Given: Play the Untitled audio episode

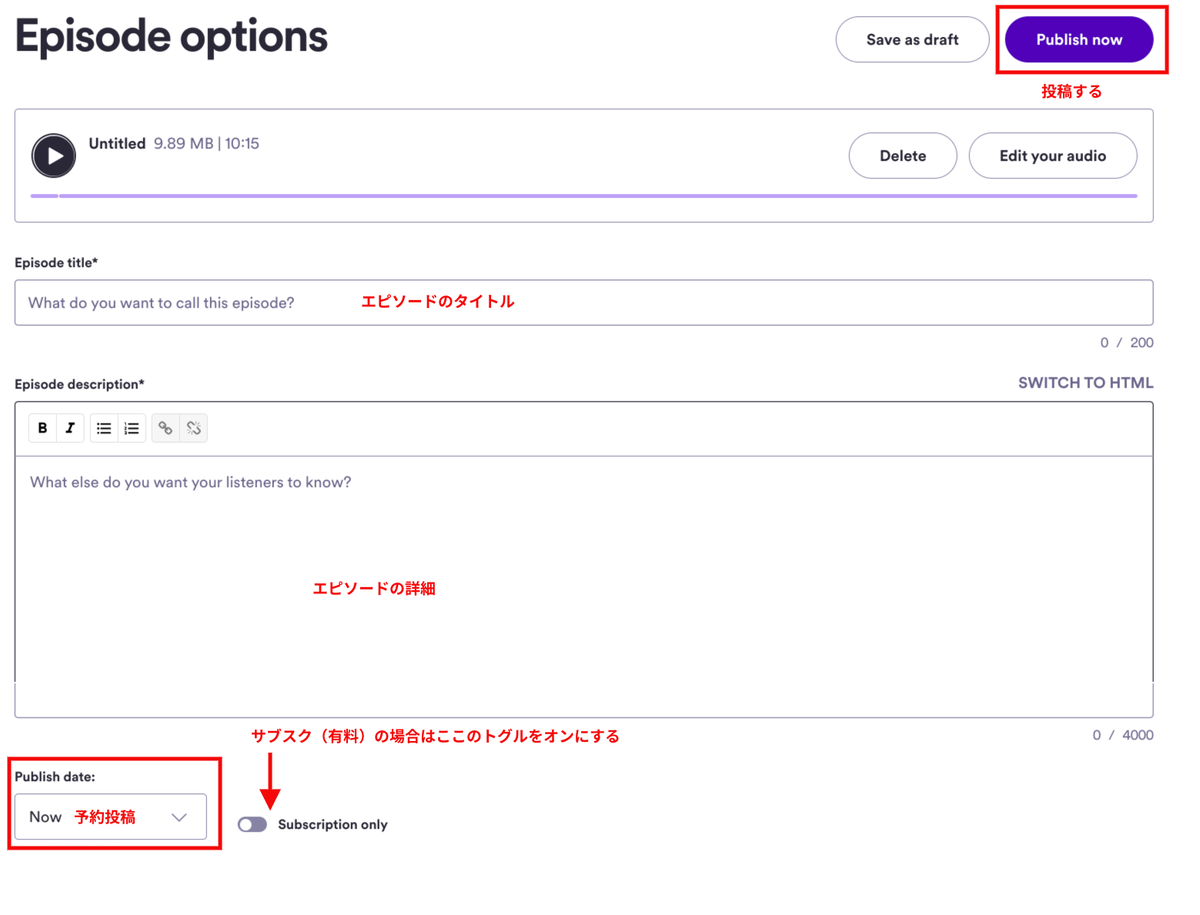Looking at the screenshot, I should pyautogui.click(x=54, y=156).
